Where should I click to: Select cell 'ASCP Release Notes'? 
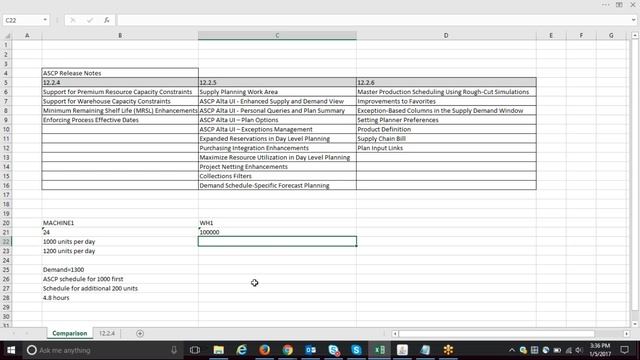[120, 73]
